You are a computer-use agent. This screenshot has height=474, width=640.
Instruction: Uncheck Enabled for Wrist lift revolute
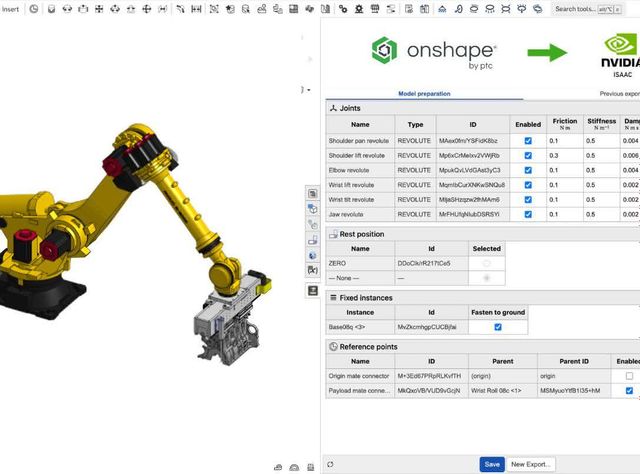[528, 185]
